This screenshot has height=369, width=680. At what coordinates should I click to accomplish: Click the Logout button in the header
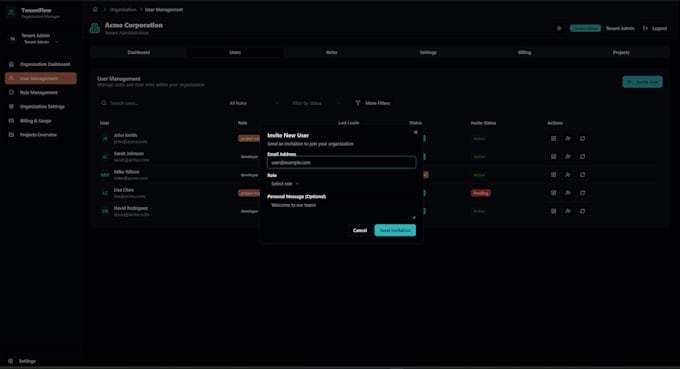point(655,28)
